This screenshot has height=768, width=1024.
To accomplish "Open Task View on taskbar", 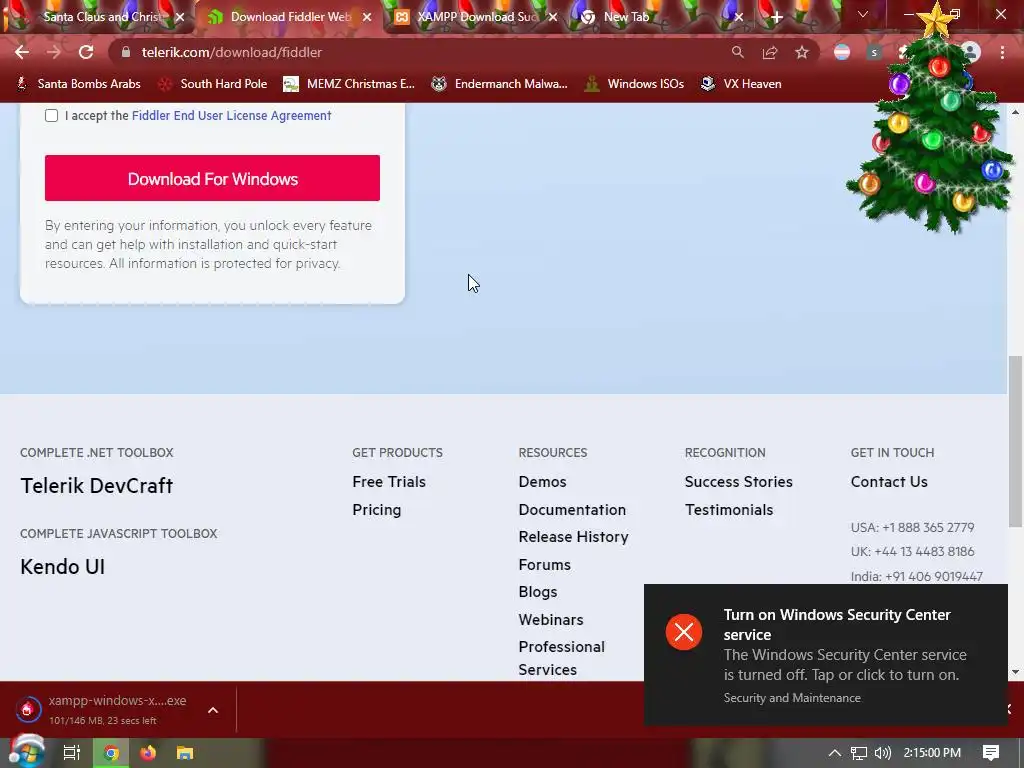I will (x=72, y=753).
